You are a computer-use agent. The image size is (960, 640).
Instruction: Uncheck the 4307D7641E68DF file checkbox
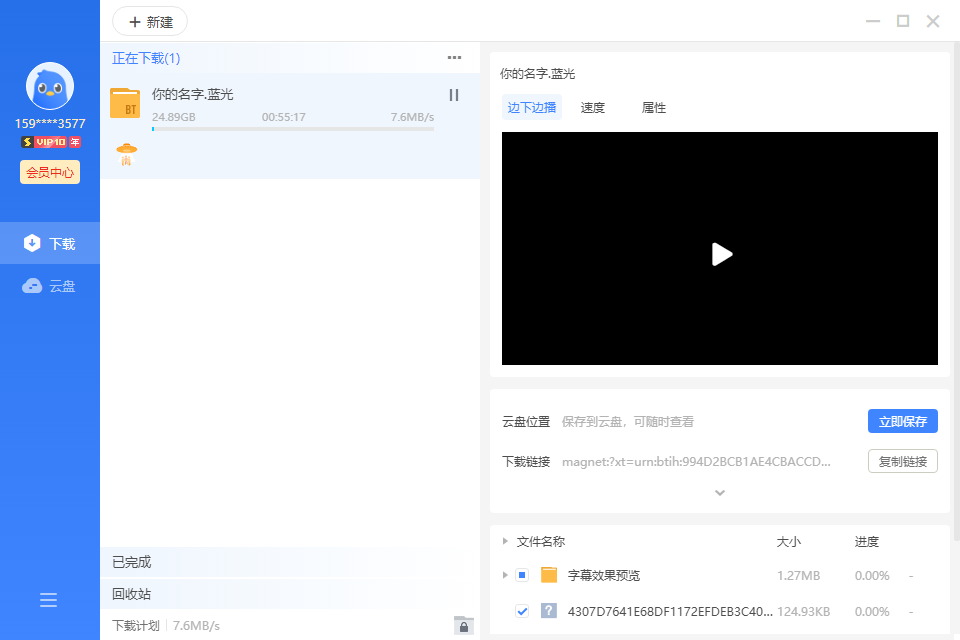coord(522,611)
